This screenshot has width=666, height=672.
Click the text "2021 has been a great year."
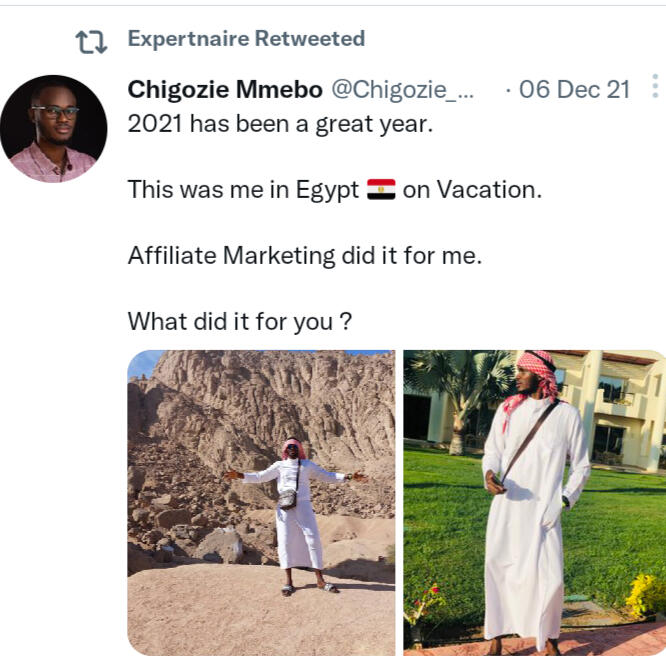point(280,124)
